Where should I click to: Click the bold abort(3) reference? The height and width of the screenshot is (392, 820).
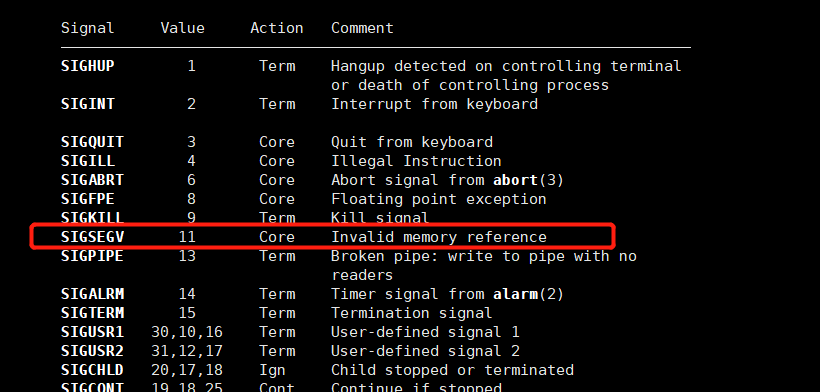529,180
